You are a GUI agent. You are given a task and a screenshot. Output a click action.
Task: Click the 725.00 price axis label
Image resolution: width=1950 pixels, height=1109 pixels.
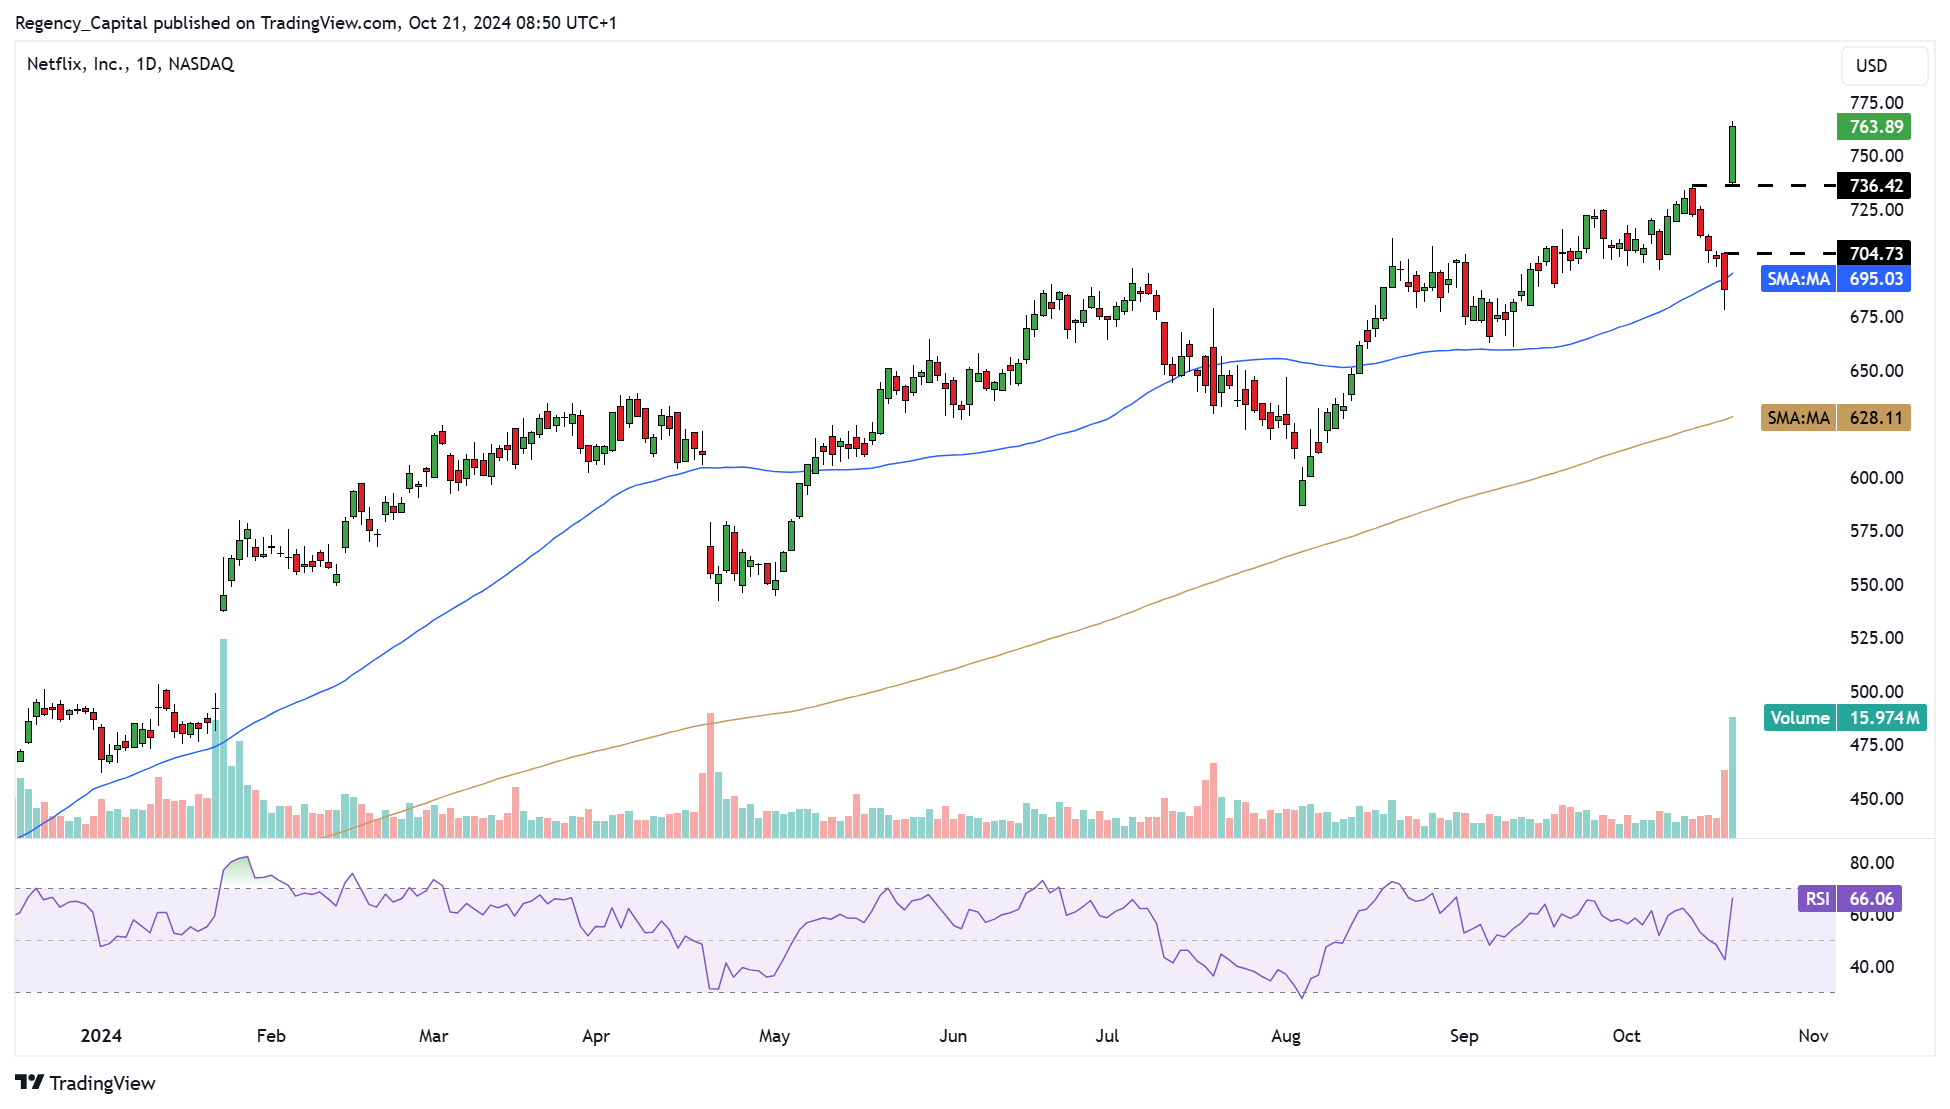[x=1876, y=210]
